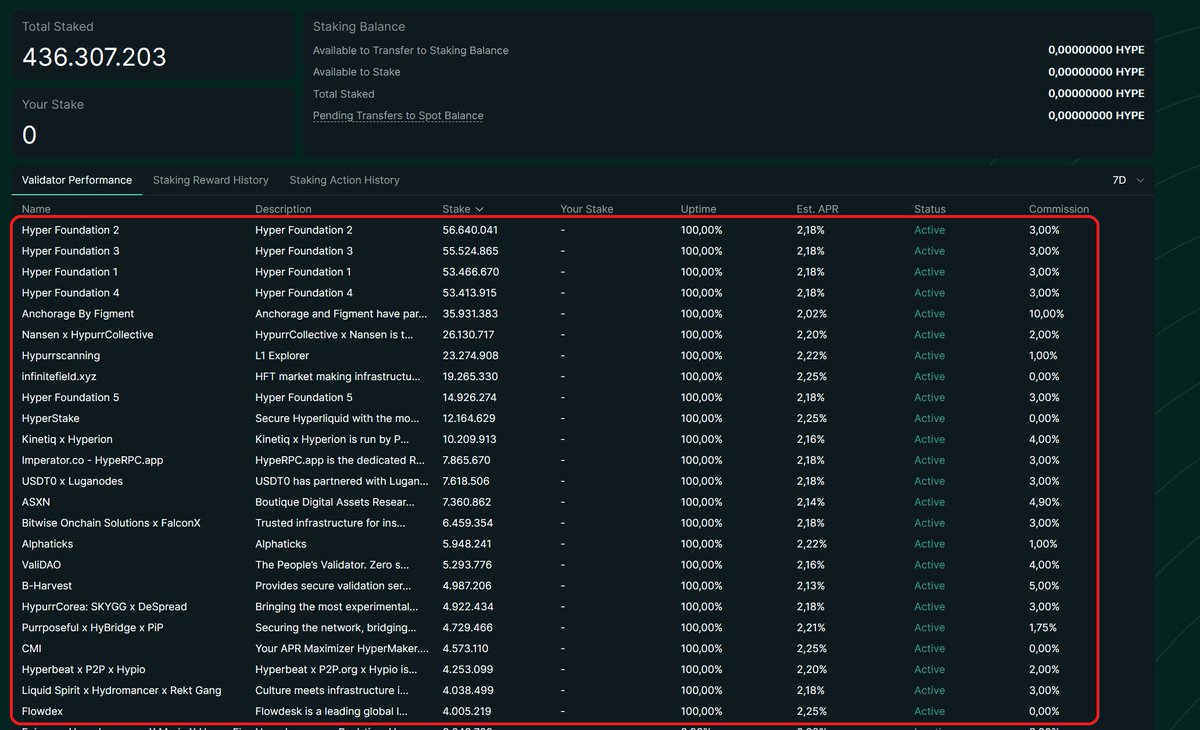Click the 10,00% commission value
1200x730 pixels.
pyautogui.click(x=1047, y=314)
